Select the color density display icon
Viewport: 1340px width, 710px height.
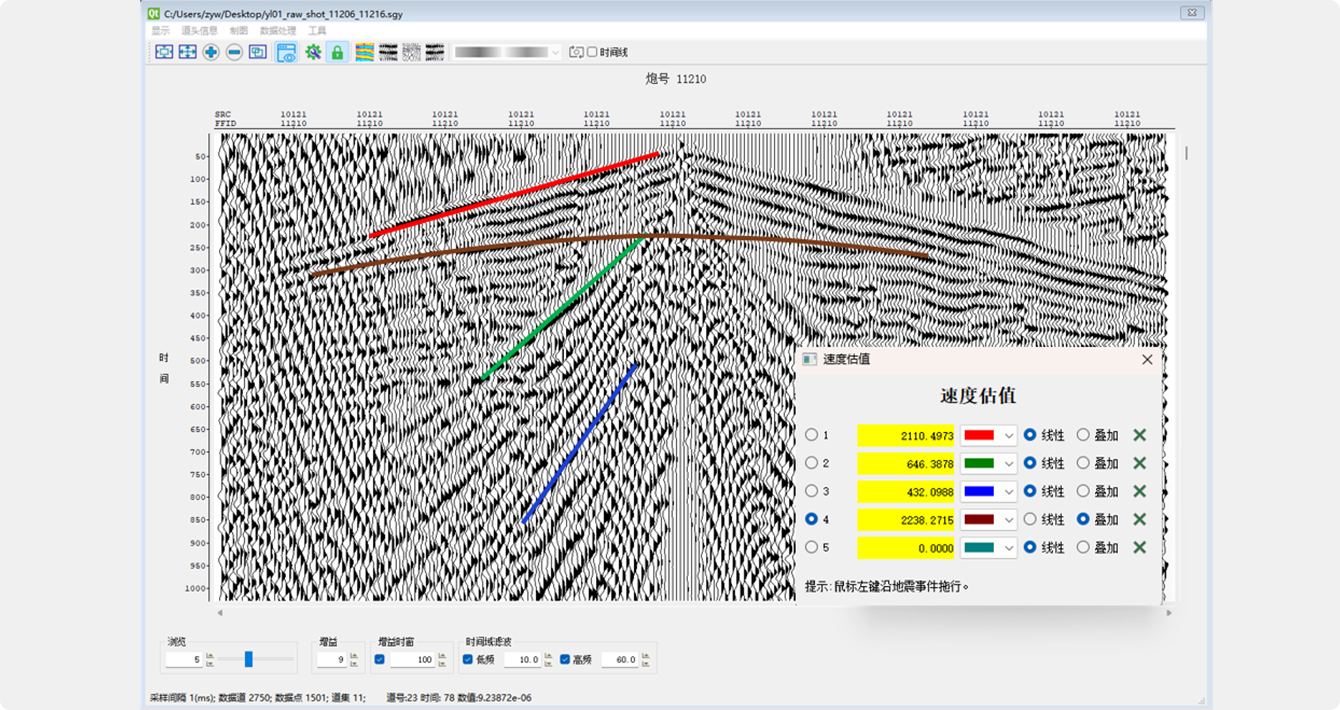pyautogui.click(x=365, y=52)
